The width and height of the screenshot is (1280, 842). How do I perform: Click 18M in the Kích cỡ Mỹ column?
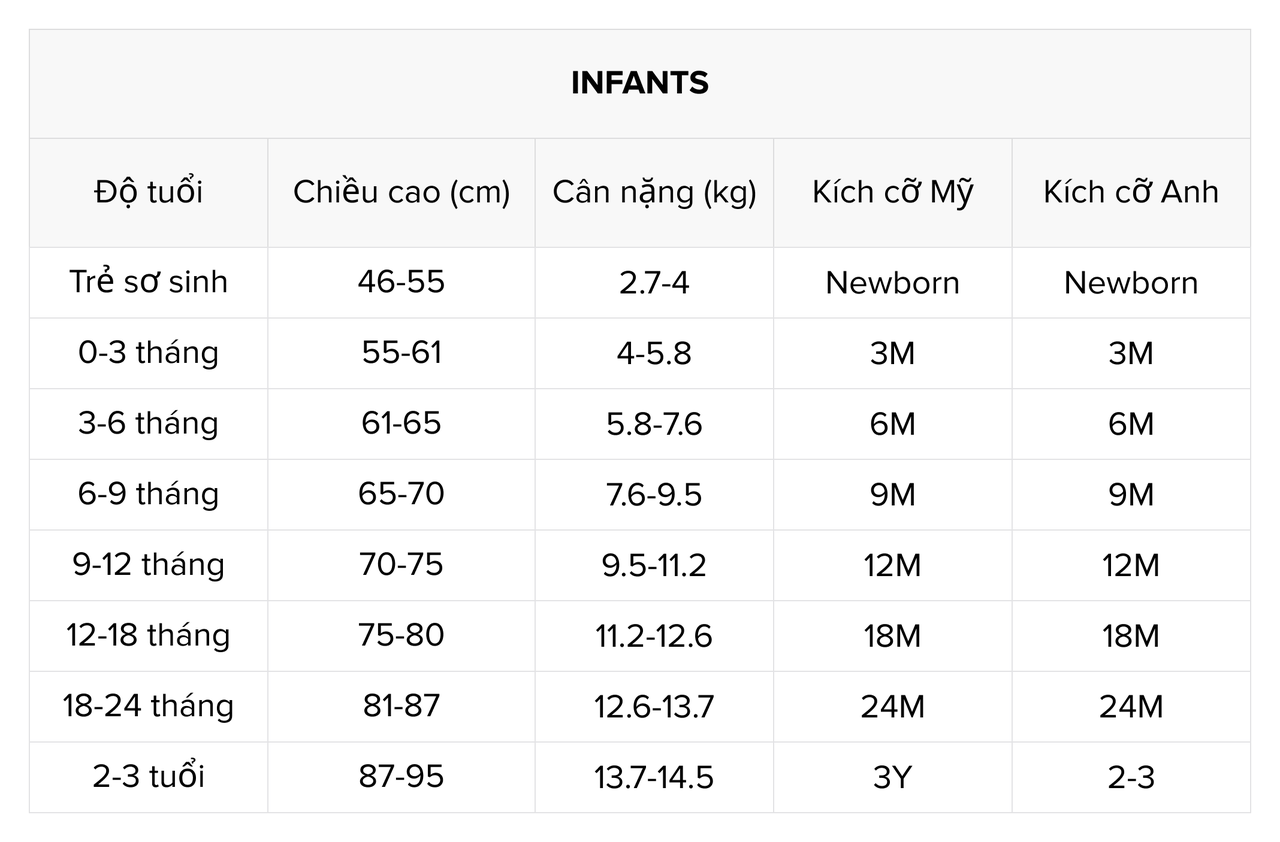pos(892,636)
